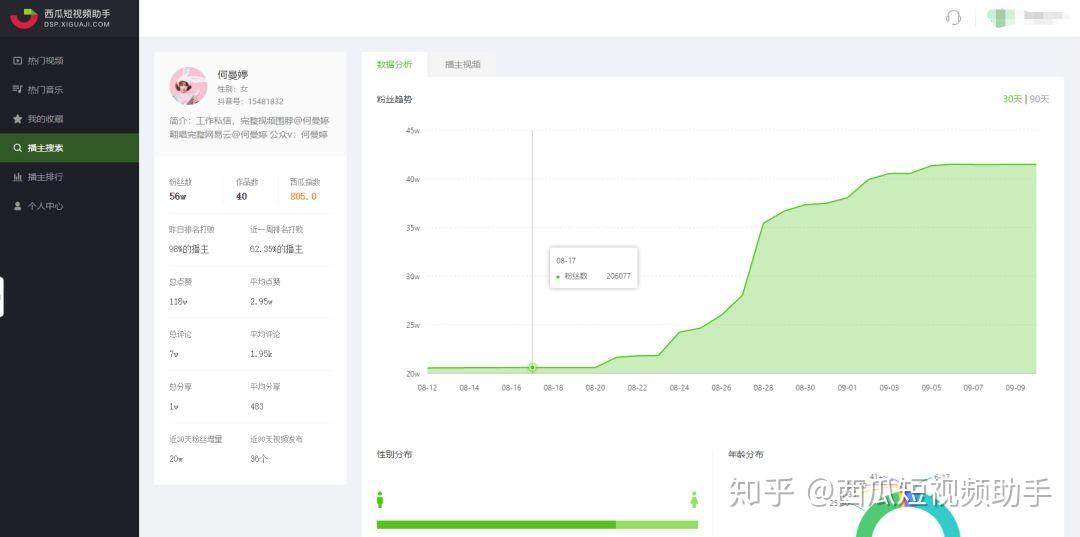Switch fan trend to 90天
1080x537 pixels.
(1039, 99)
